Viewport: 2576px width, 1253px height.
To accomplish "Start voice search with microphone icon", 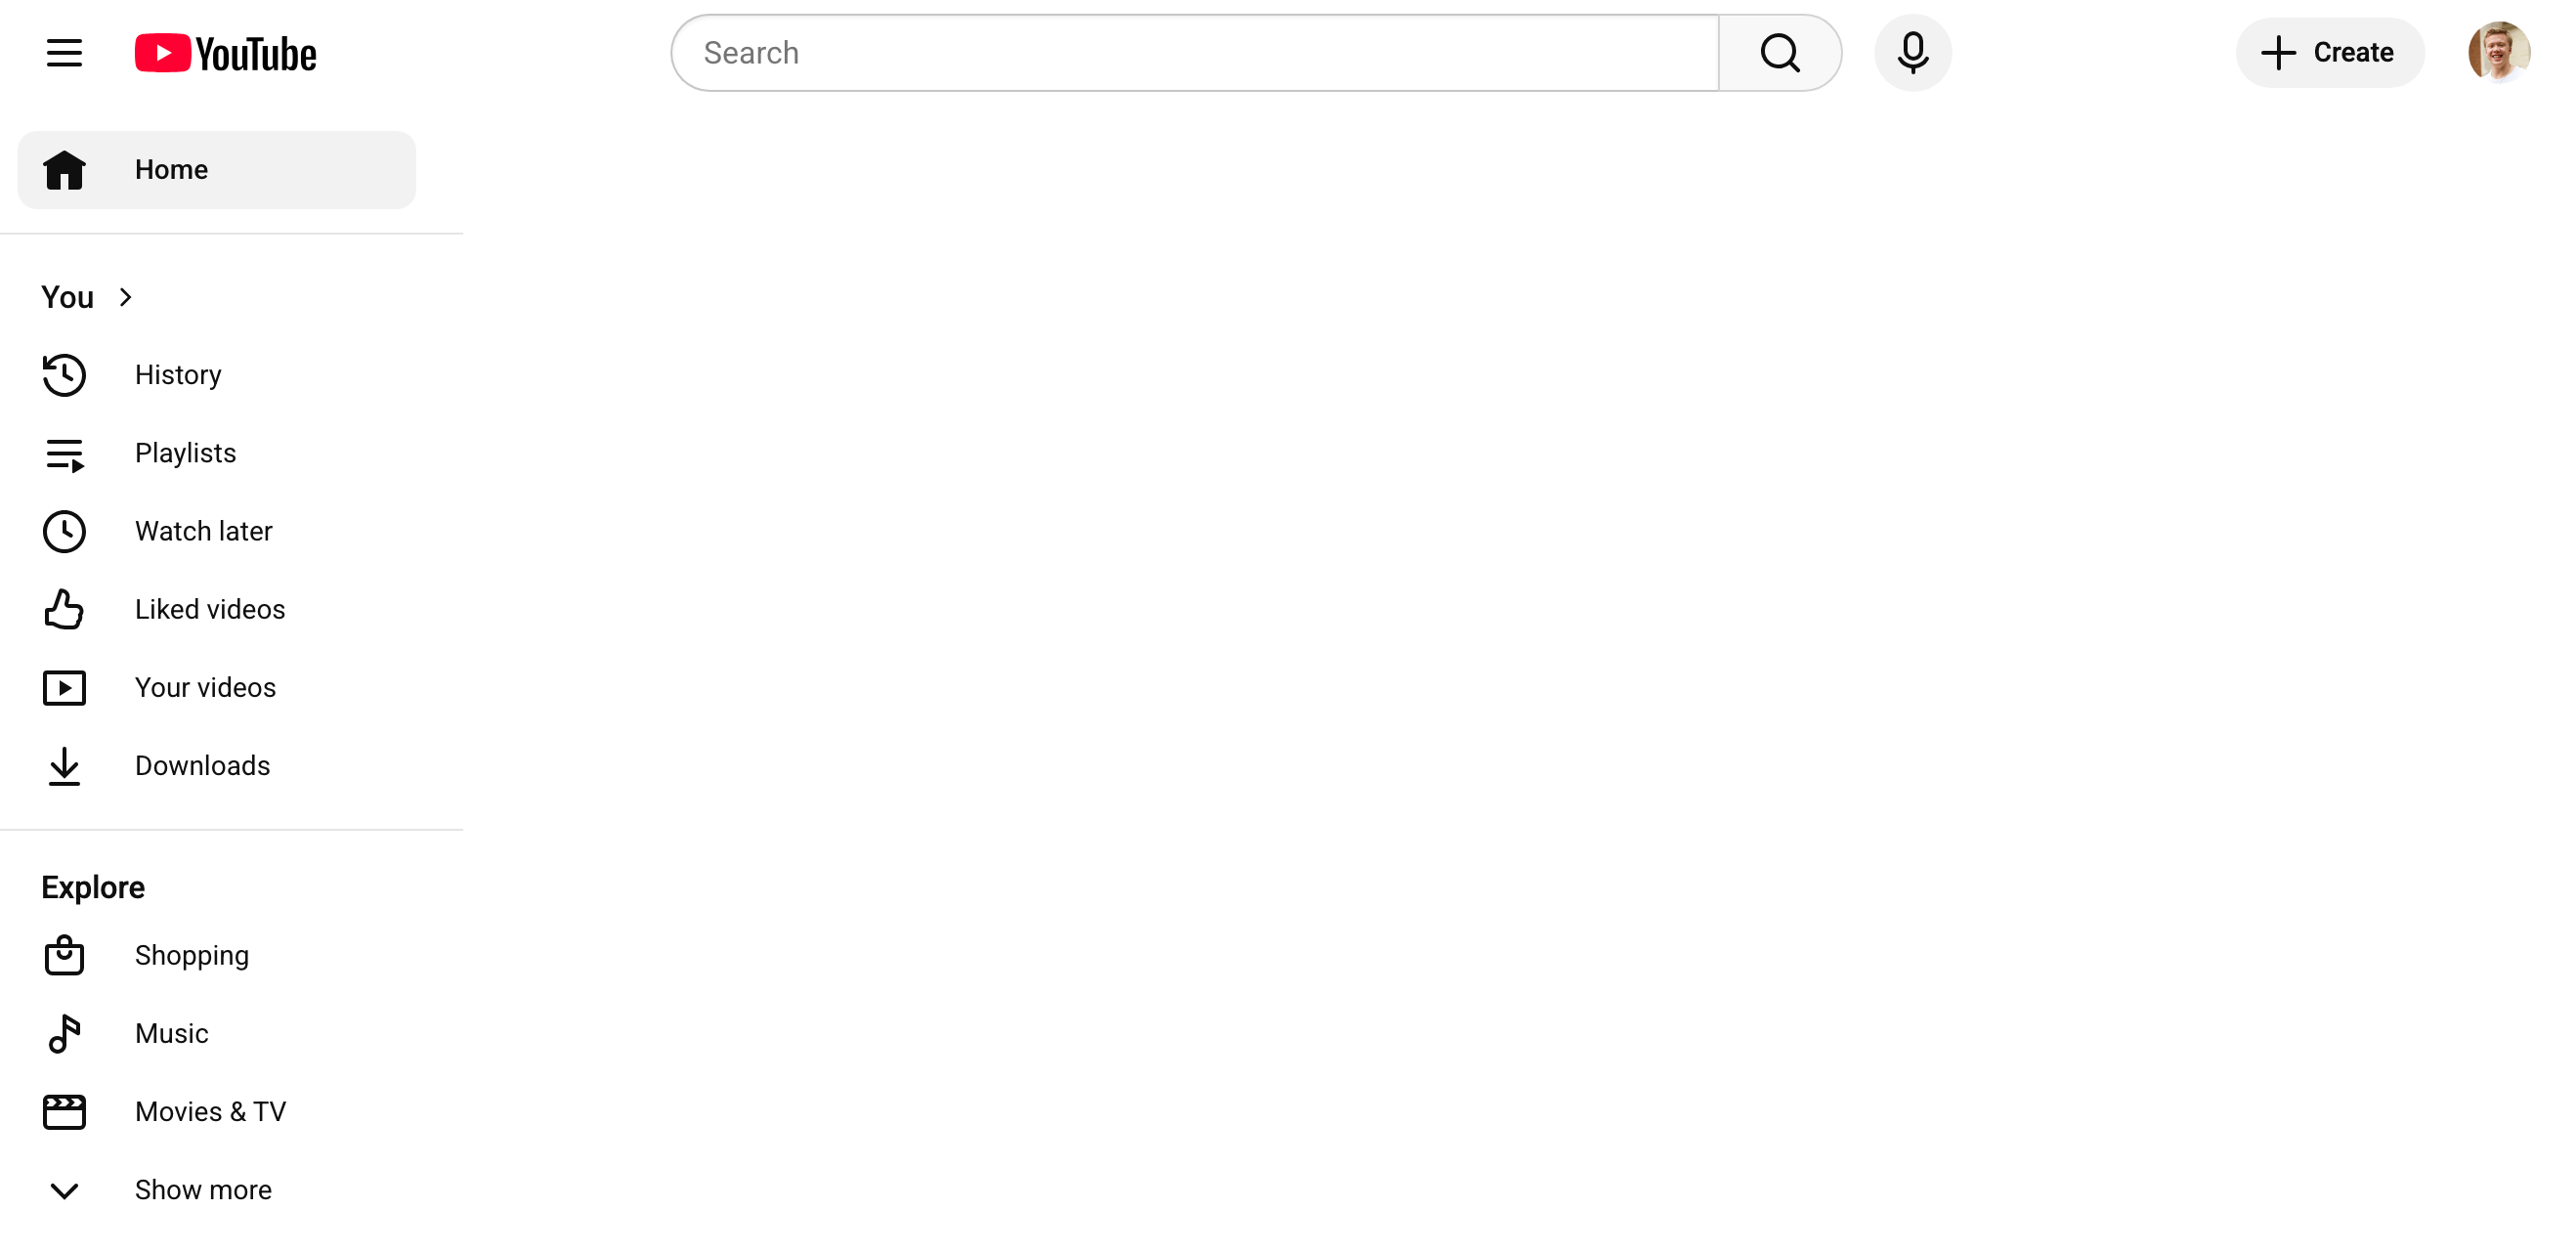I will pos(1912,53).
